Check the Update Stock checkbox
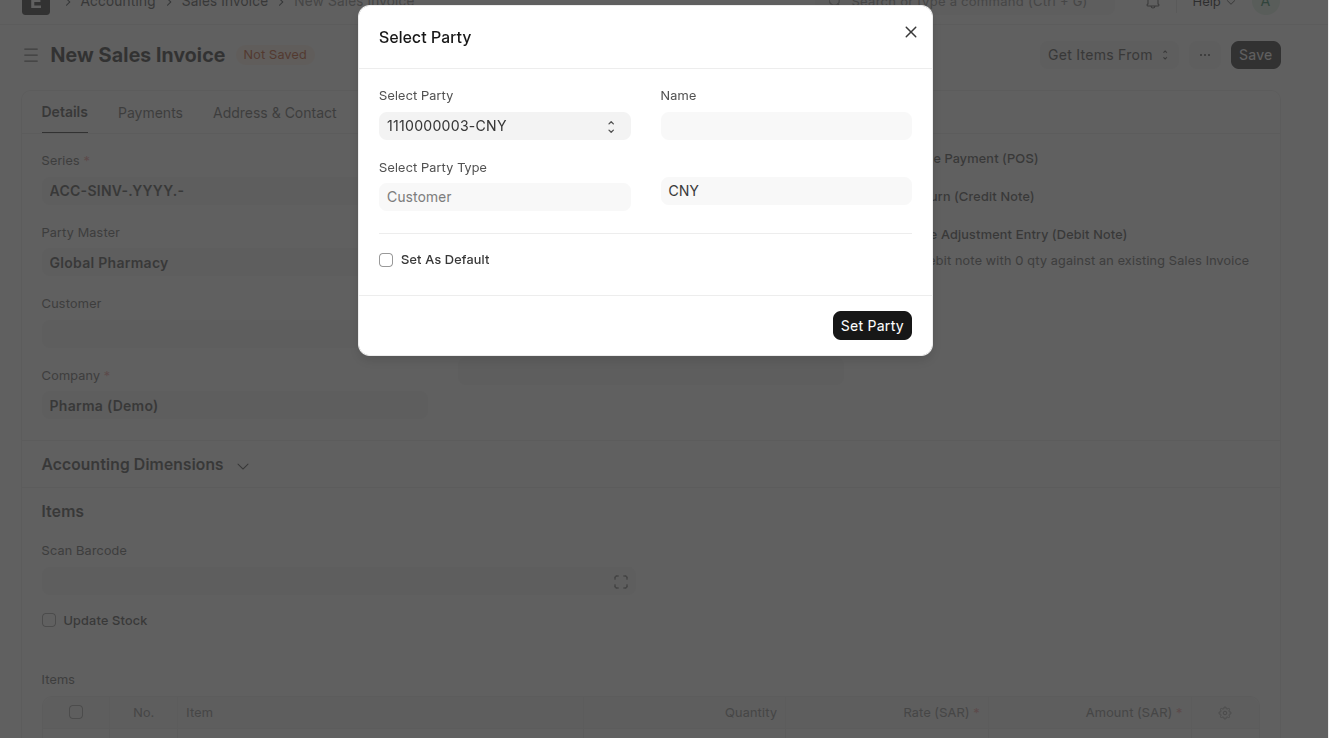This screenshot has width=1329, height=738. (x=49, y=620)
